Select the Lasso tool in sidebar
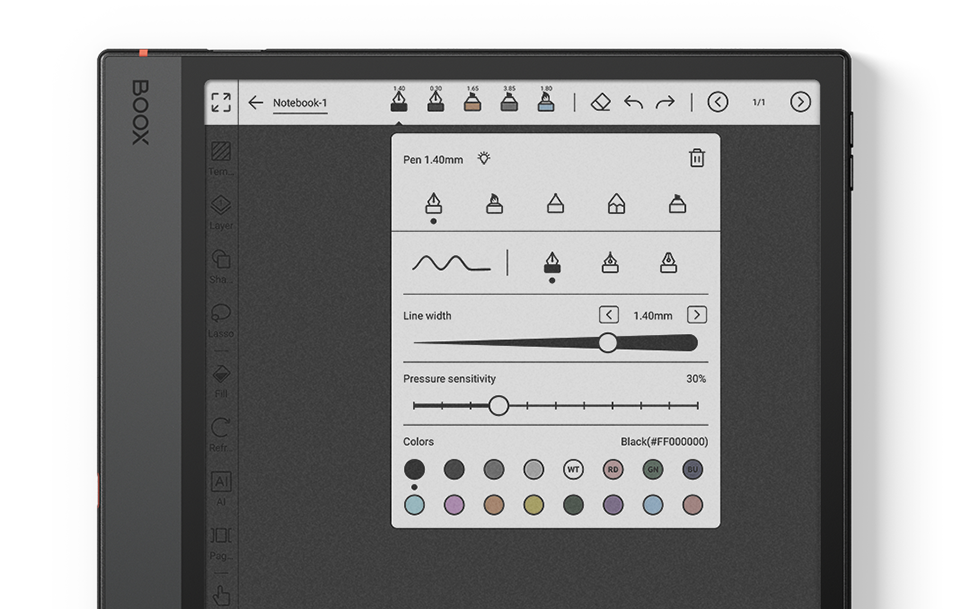This screenshot has height=609, width=960. point(221,319)
